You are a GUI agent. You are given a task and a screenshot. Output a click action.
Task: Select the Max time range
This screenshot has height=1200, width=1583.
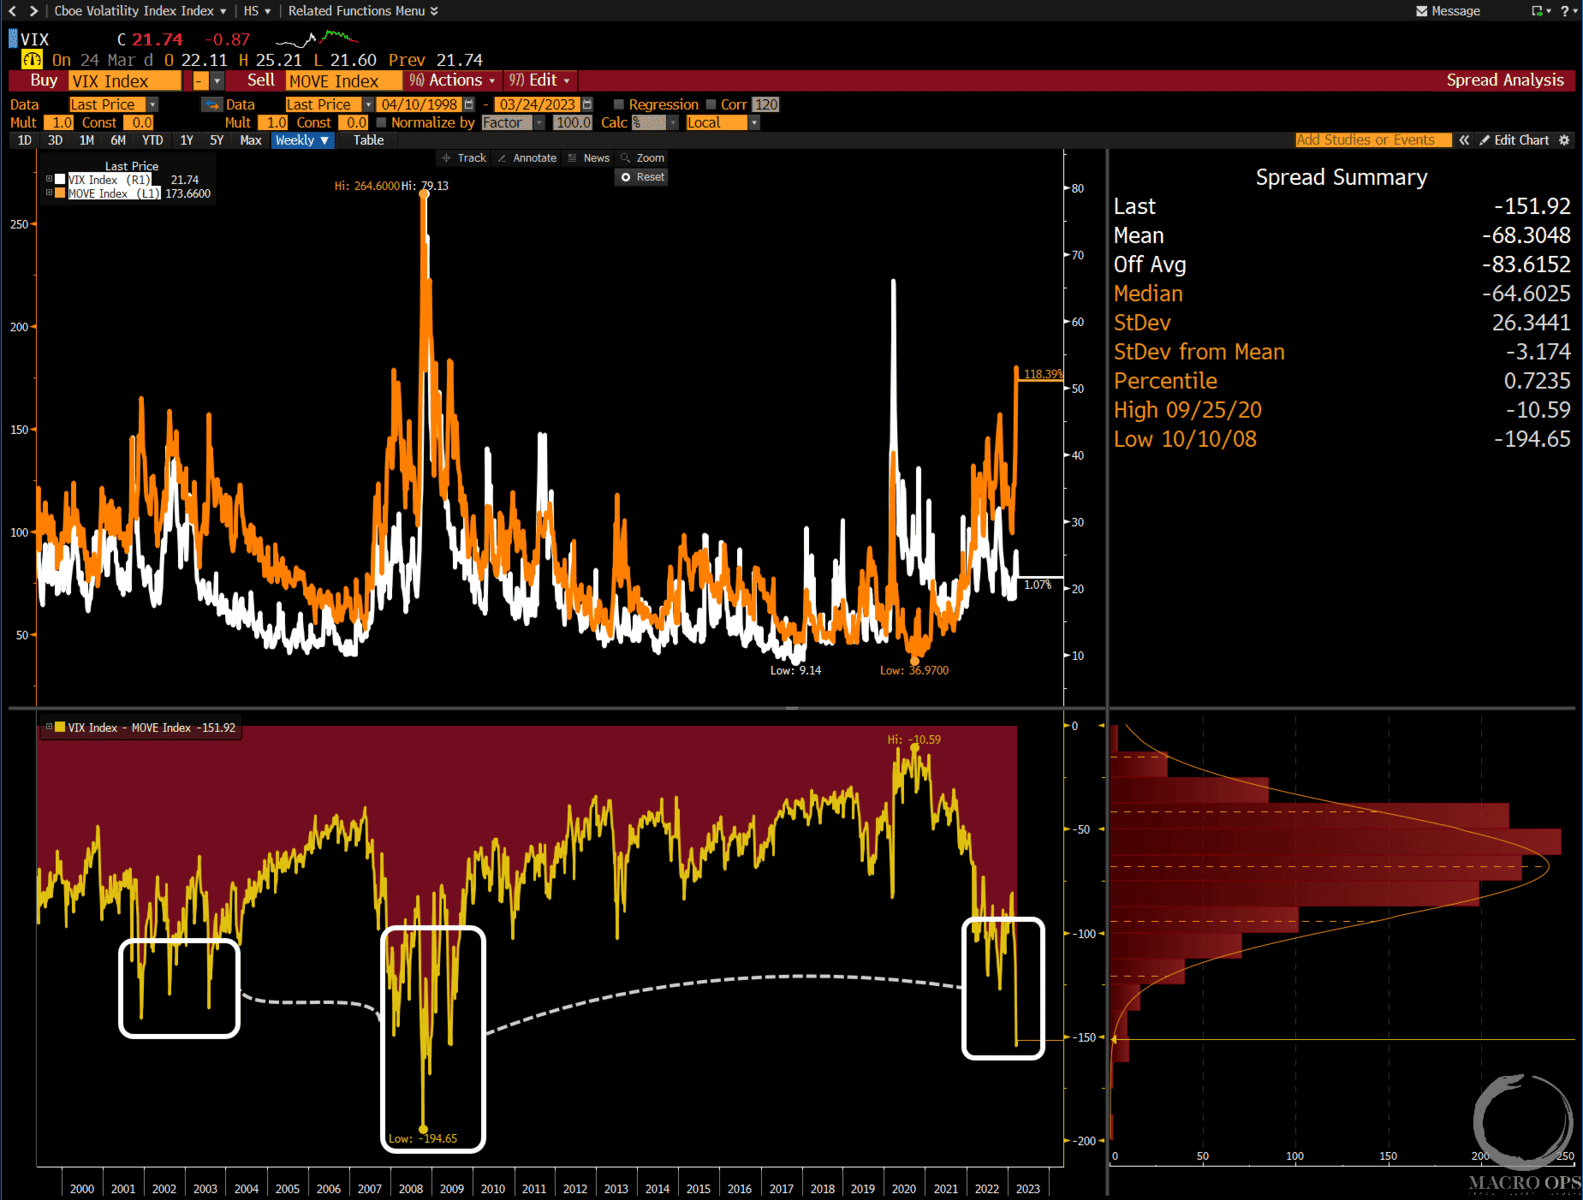click(251, 140)
